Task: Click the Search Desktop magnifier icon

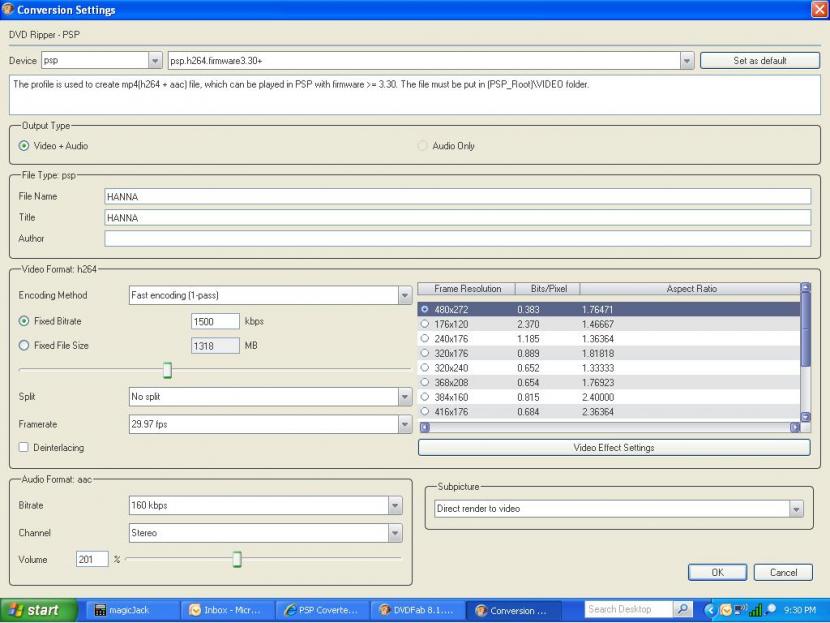Action: click(684, 609)
